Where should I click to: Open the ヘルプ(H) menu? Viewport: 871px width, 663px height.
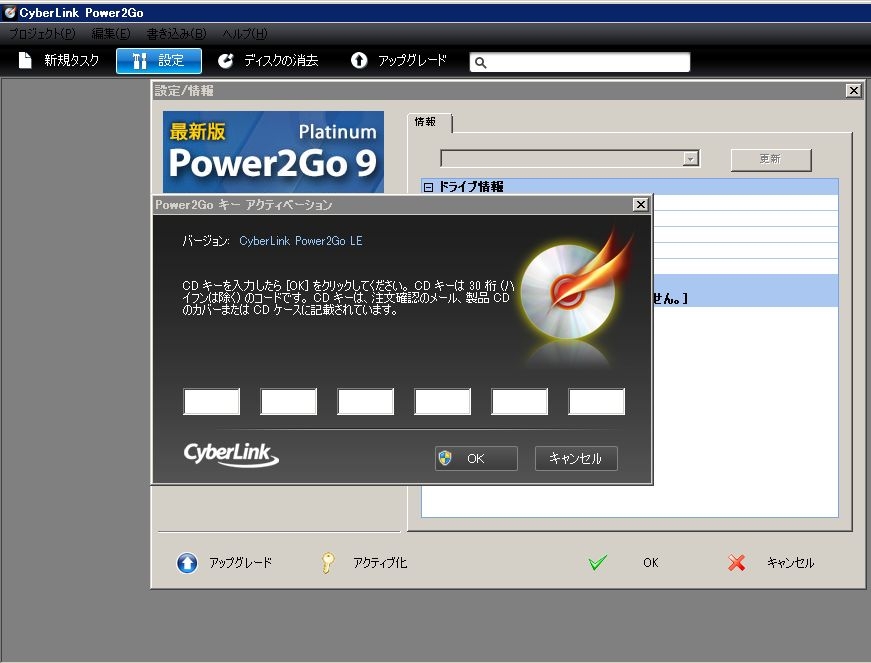tap(244, 34)
